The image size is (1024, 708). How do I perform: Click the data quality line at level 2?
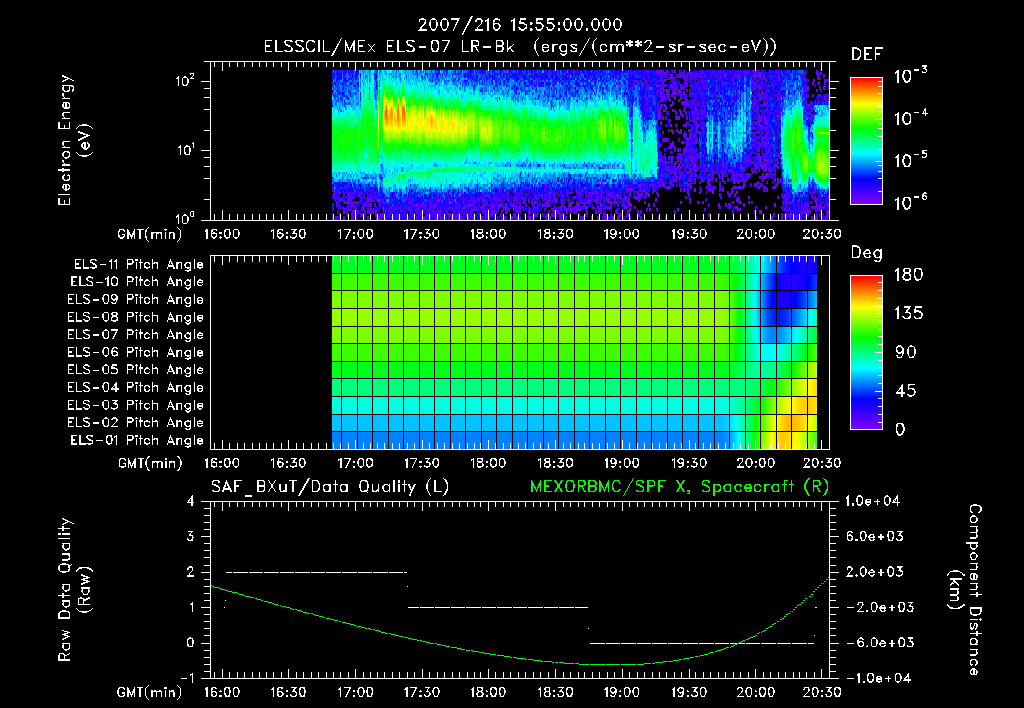point(316,572)
